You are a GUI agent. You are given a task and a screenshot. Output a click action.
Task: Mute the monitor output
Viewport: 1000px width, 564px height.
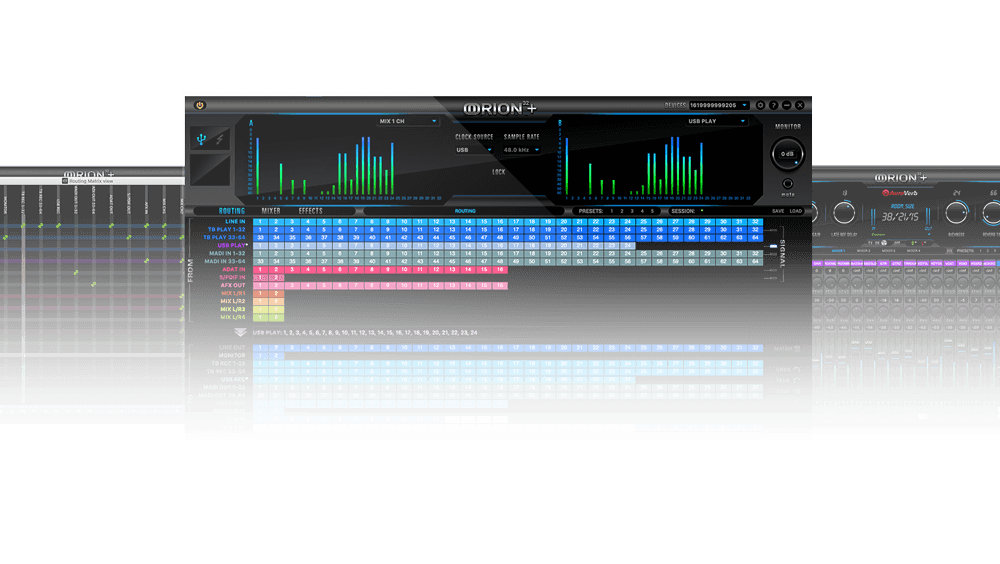pos(788,184)
